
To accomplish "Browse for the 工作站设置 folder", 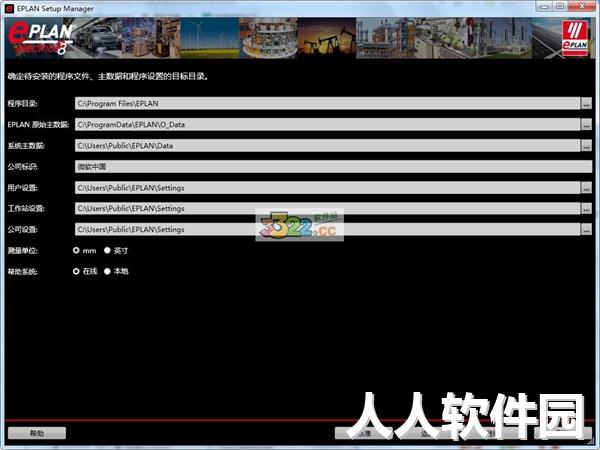I will (586, 209).
